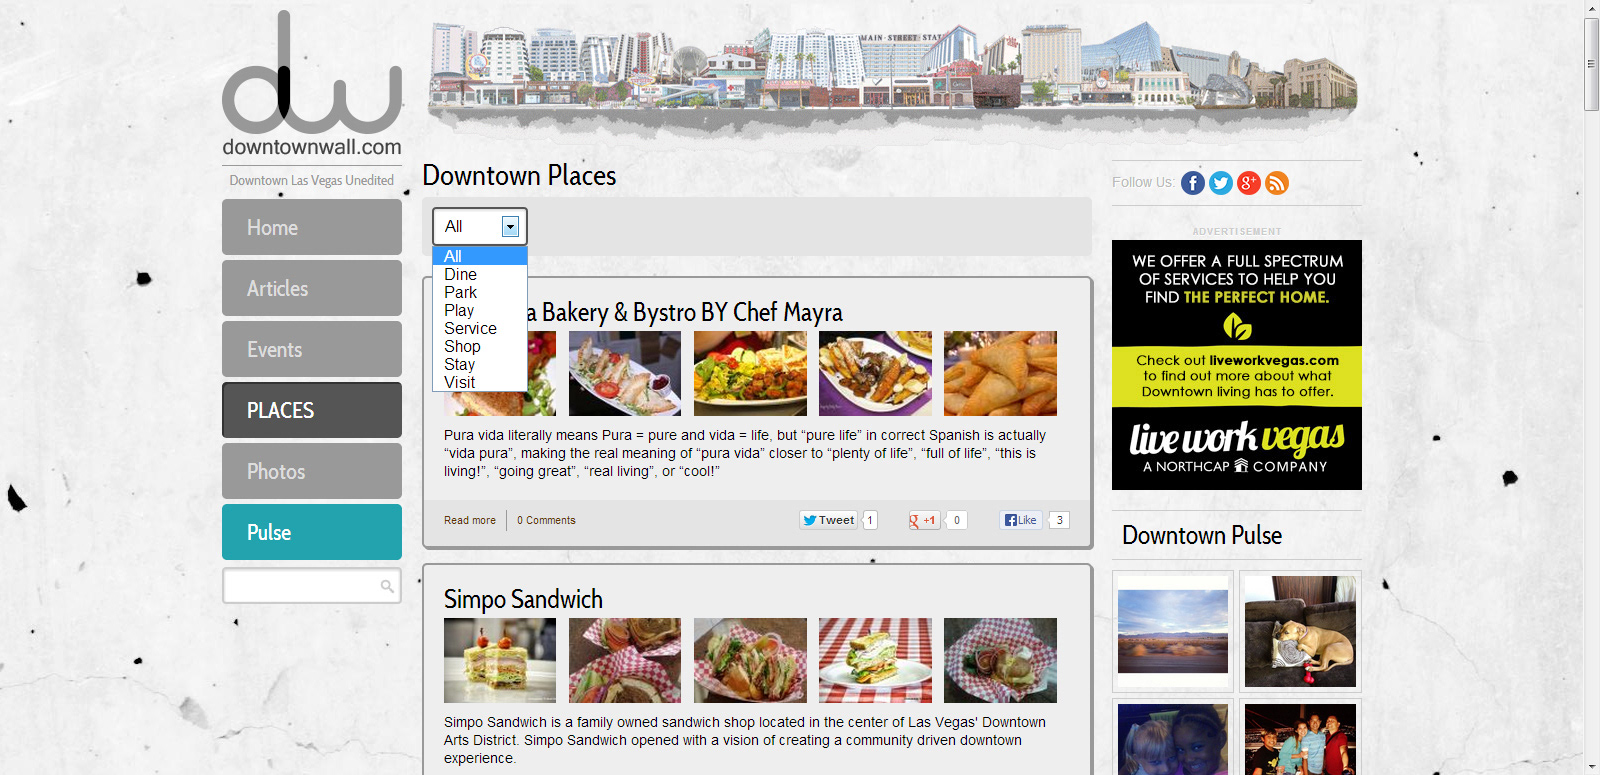The height and width of the screenshot is (775, 1600).
Task: Open the Pulse section in sidebar
Action: coord(311,533)
